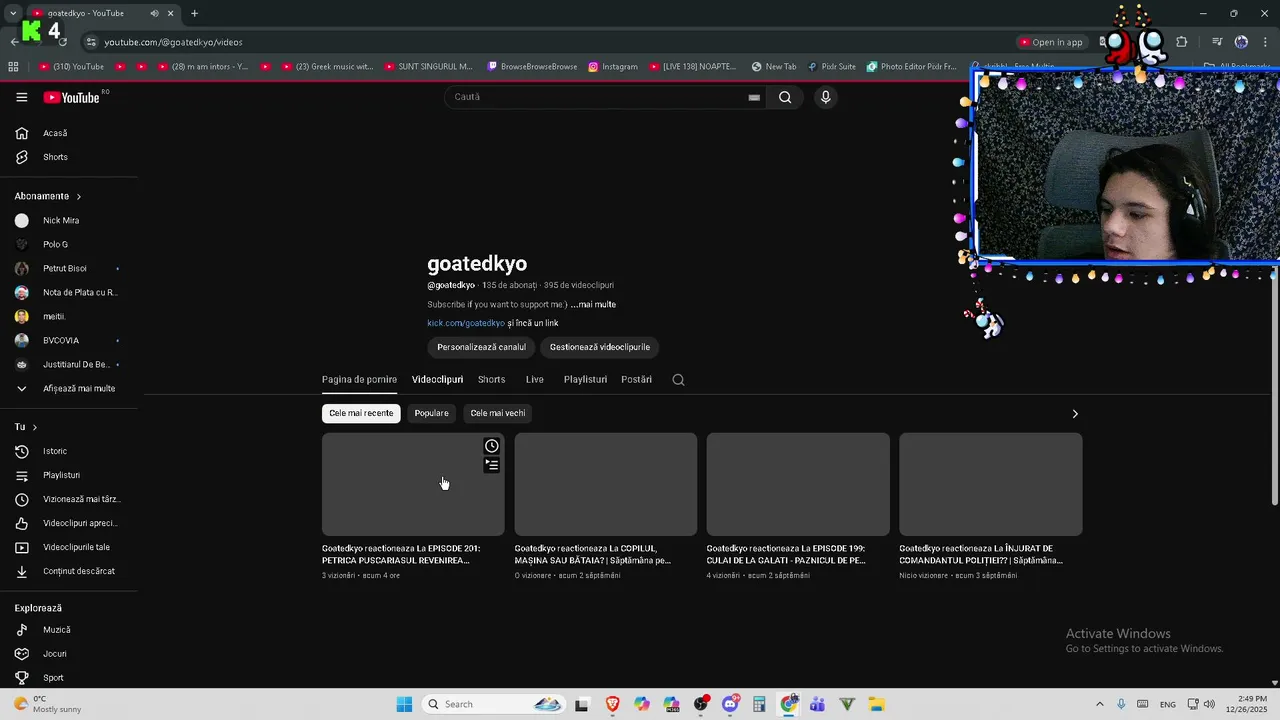The image size is (1280, 720).
Task: Show hidden system tray icons
Action: pos(1100,704)
